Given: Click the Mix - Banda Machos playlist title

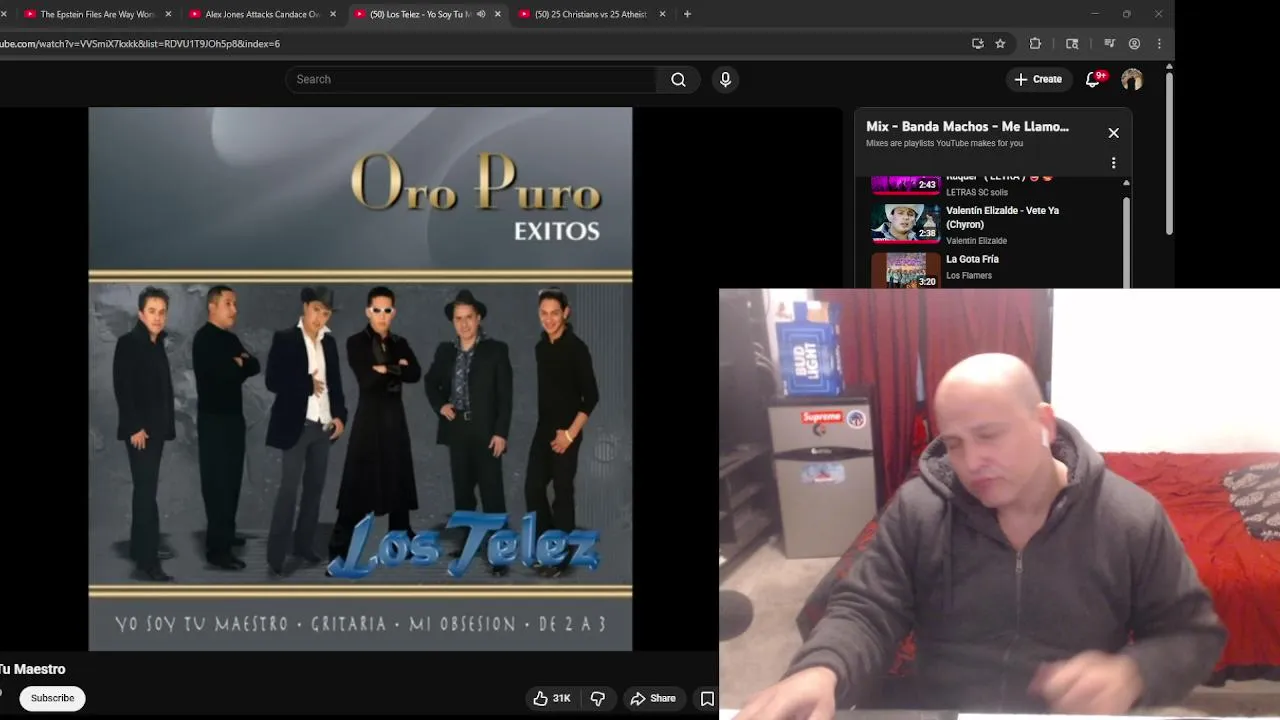Looking at the screenshot, I should [967, 127].
